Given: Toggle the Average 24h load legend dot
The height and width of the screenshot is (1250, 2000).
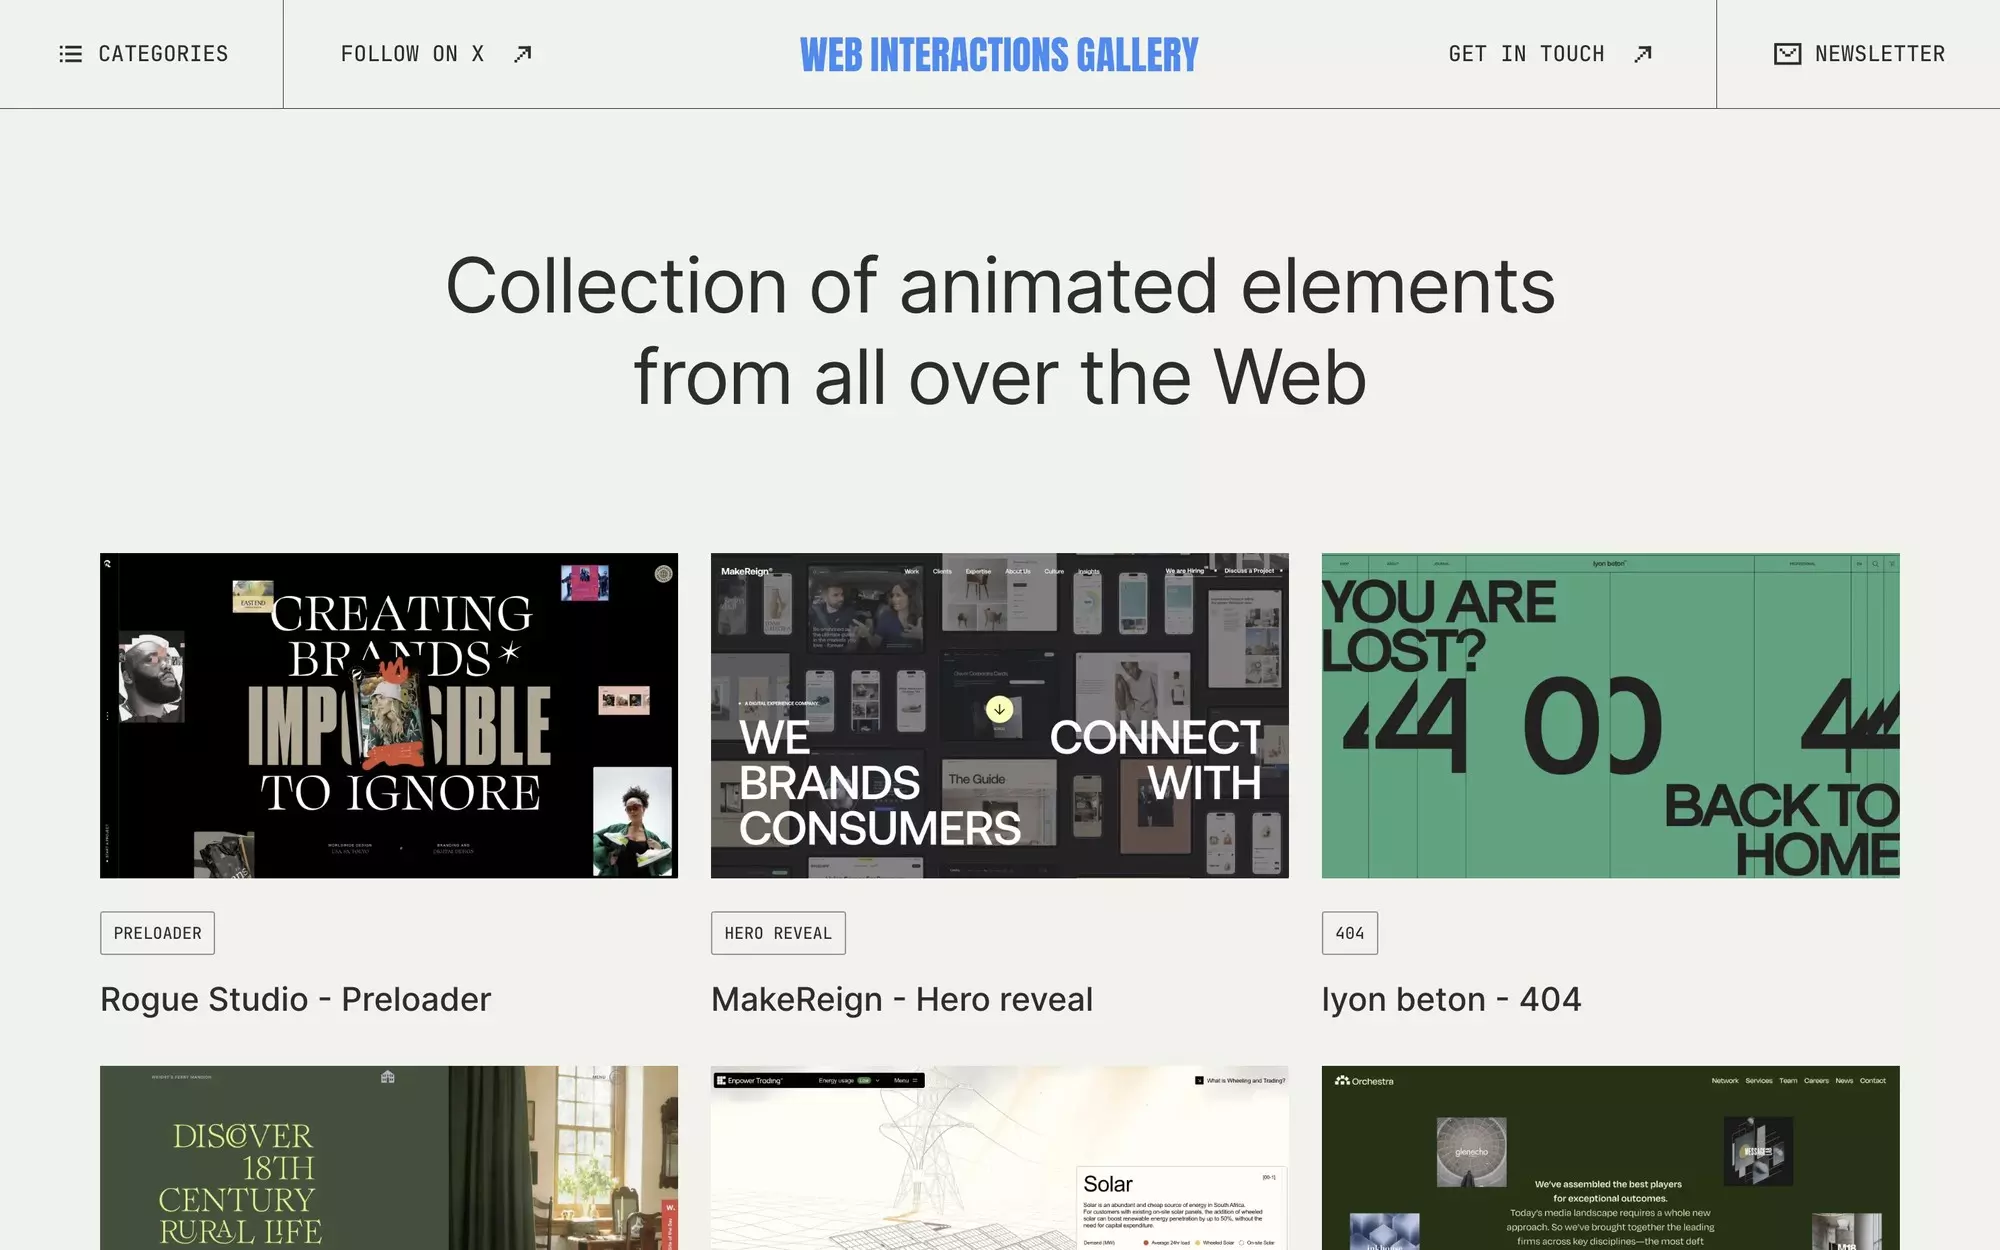Looking at the screenshot, I should pyautogui.click(x=1146, y=1243).
